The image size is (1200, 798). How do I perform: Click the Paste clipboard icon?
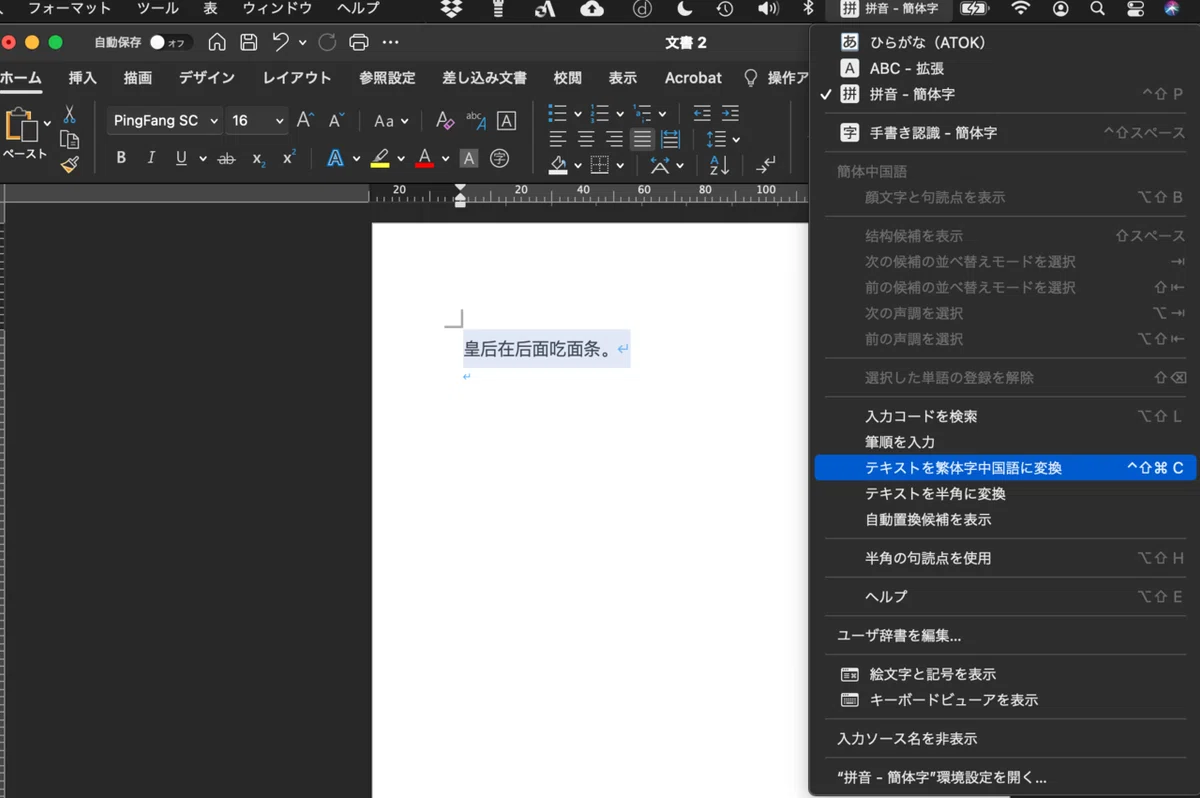click(21, 126)
